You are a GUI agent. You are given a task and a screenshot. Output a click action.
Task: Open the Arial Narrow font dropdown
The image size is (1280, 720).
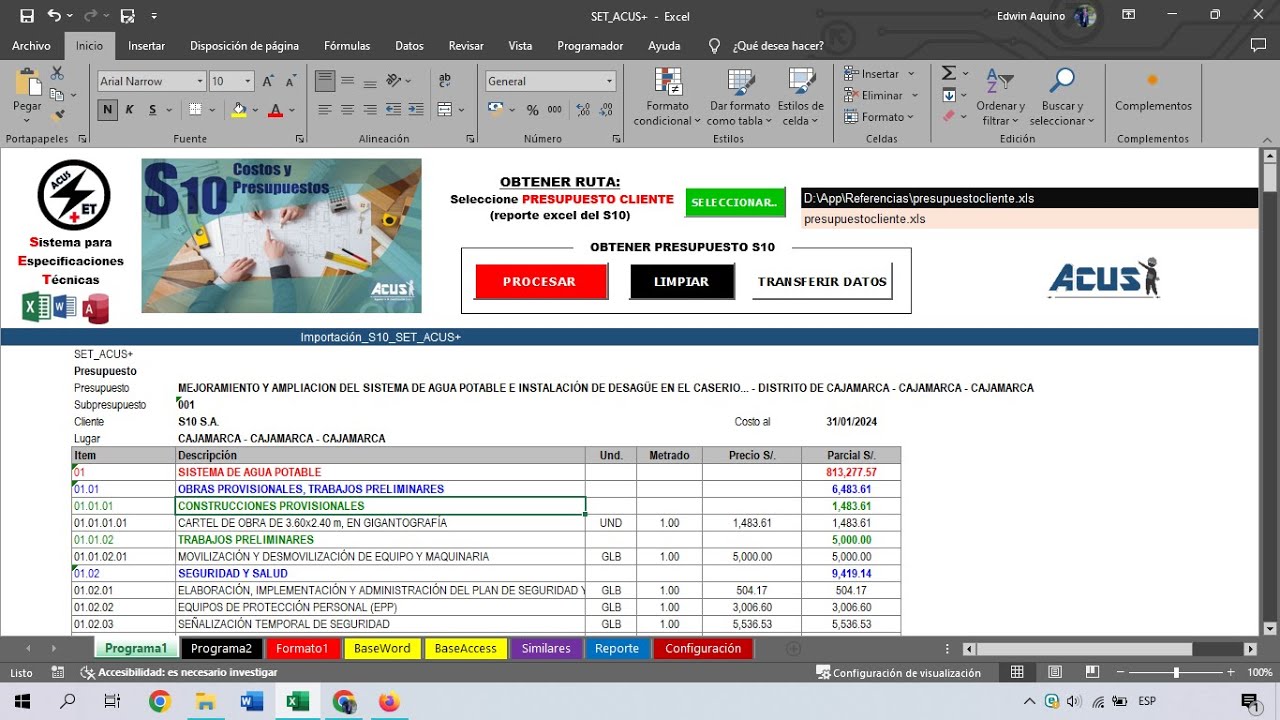(x=200, y=81)
